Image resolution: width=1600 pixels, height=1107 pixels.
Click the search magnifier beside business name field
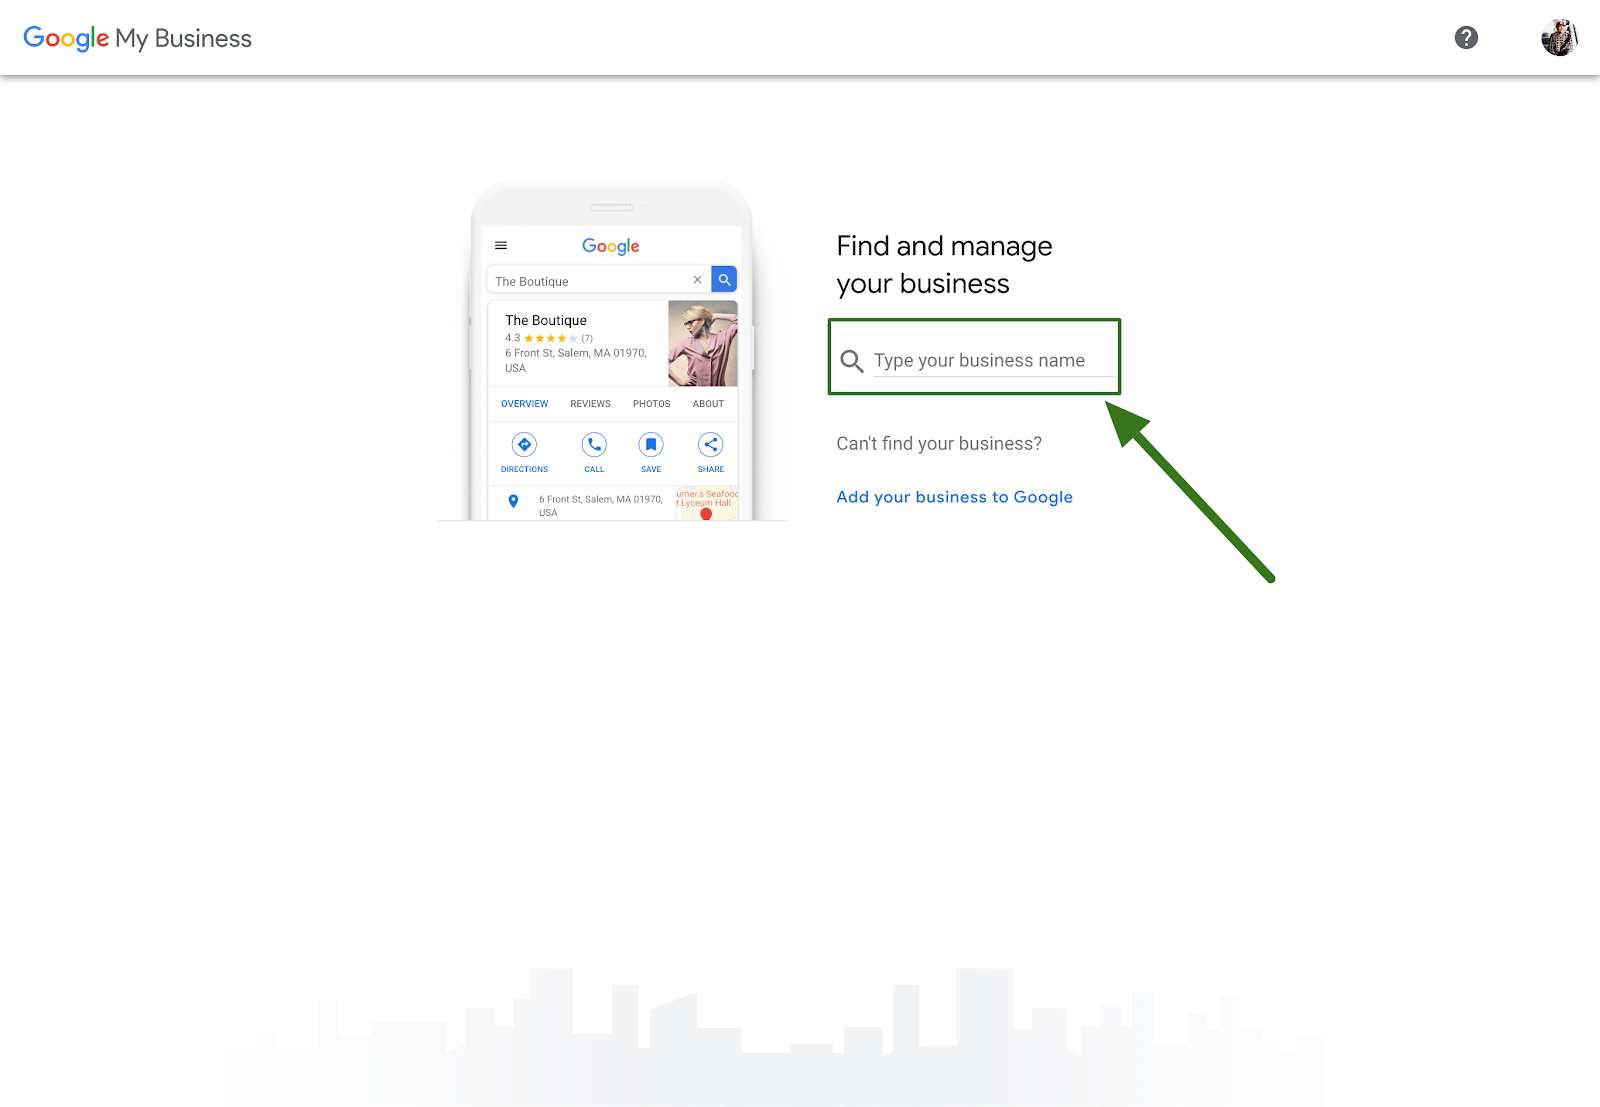pos(852,361)
